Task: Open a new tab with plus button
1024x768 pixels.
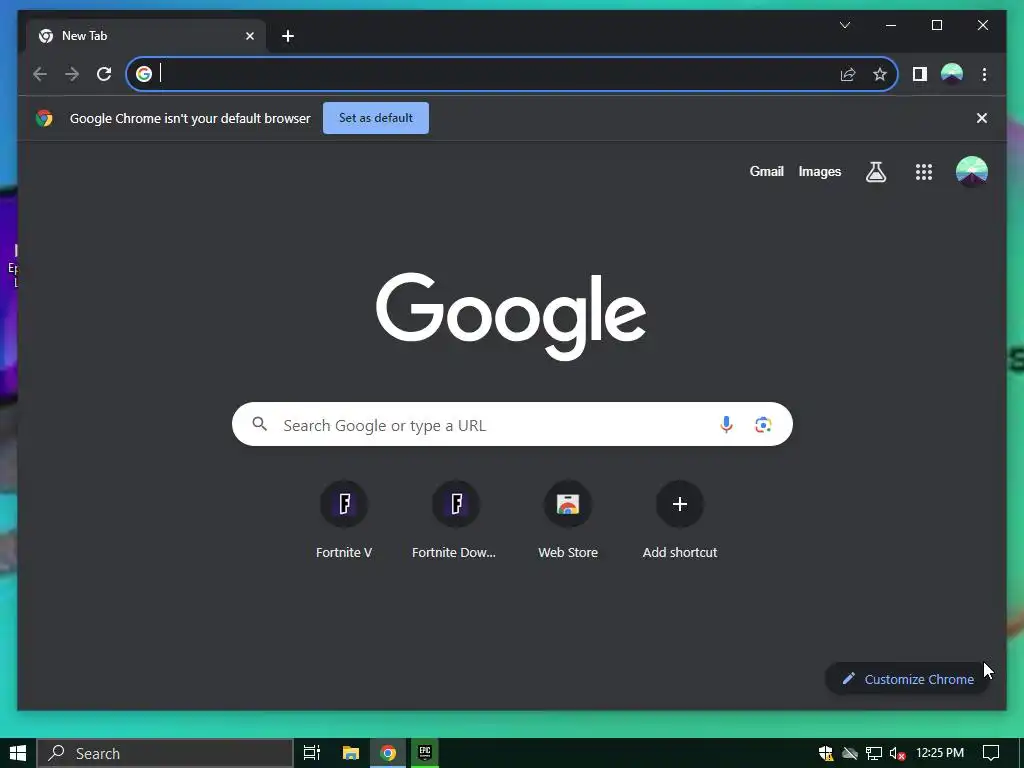Action: [288, 36]
